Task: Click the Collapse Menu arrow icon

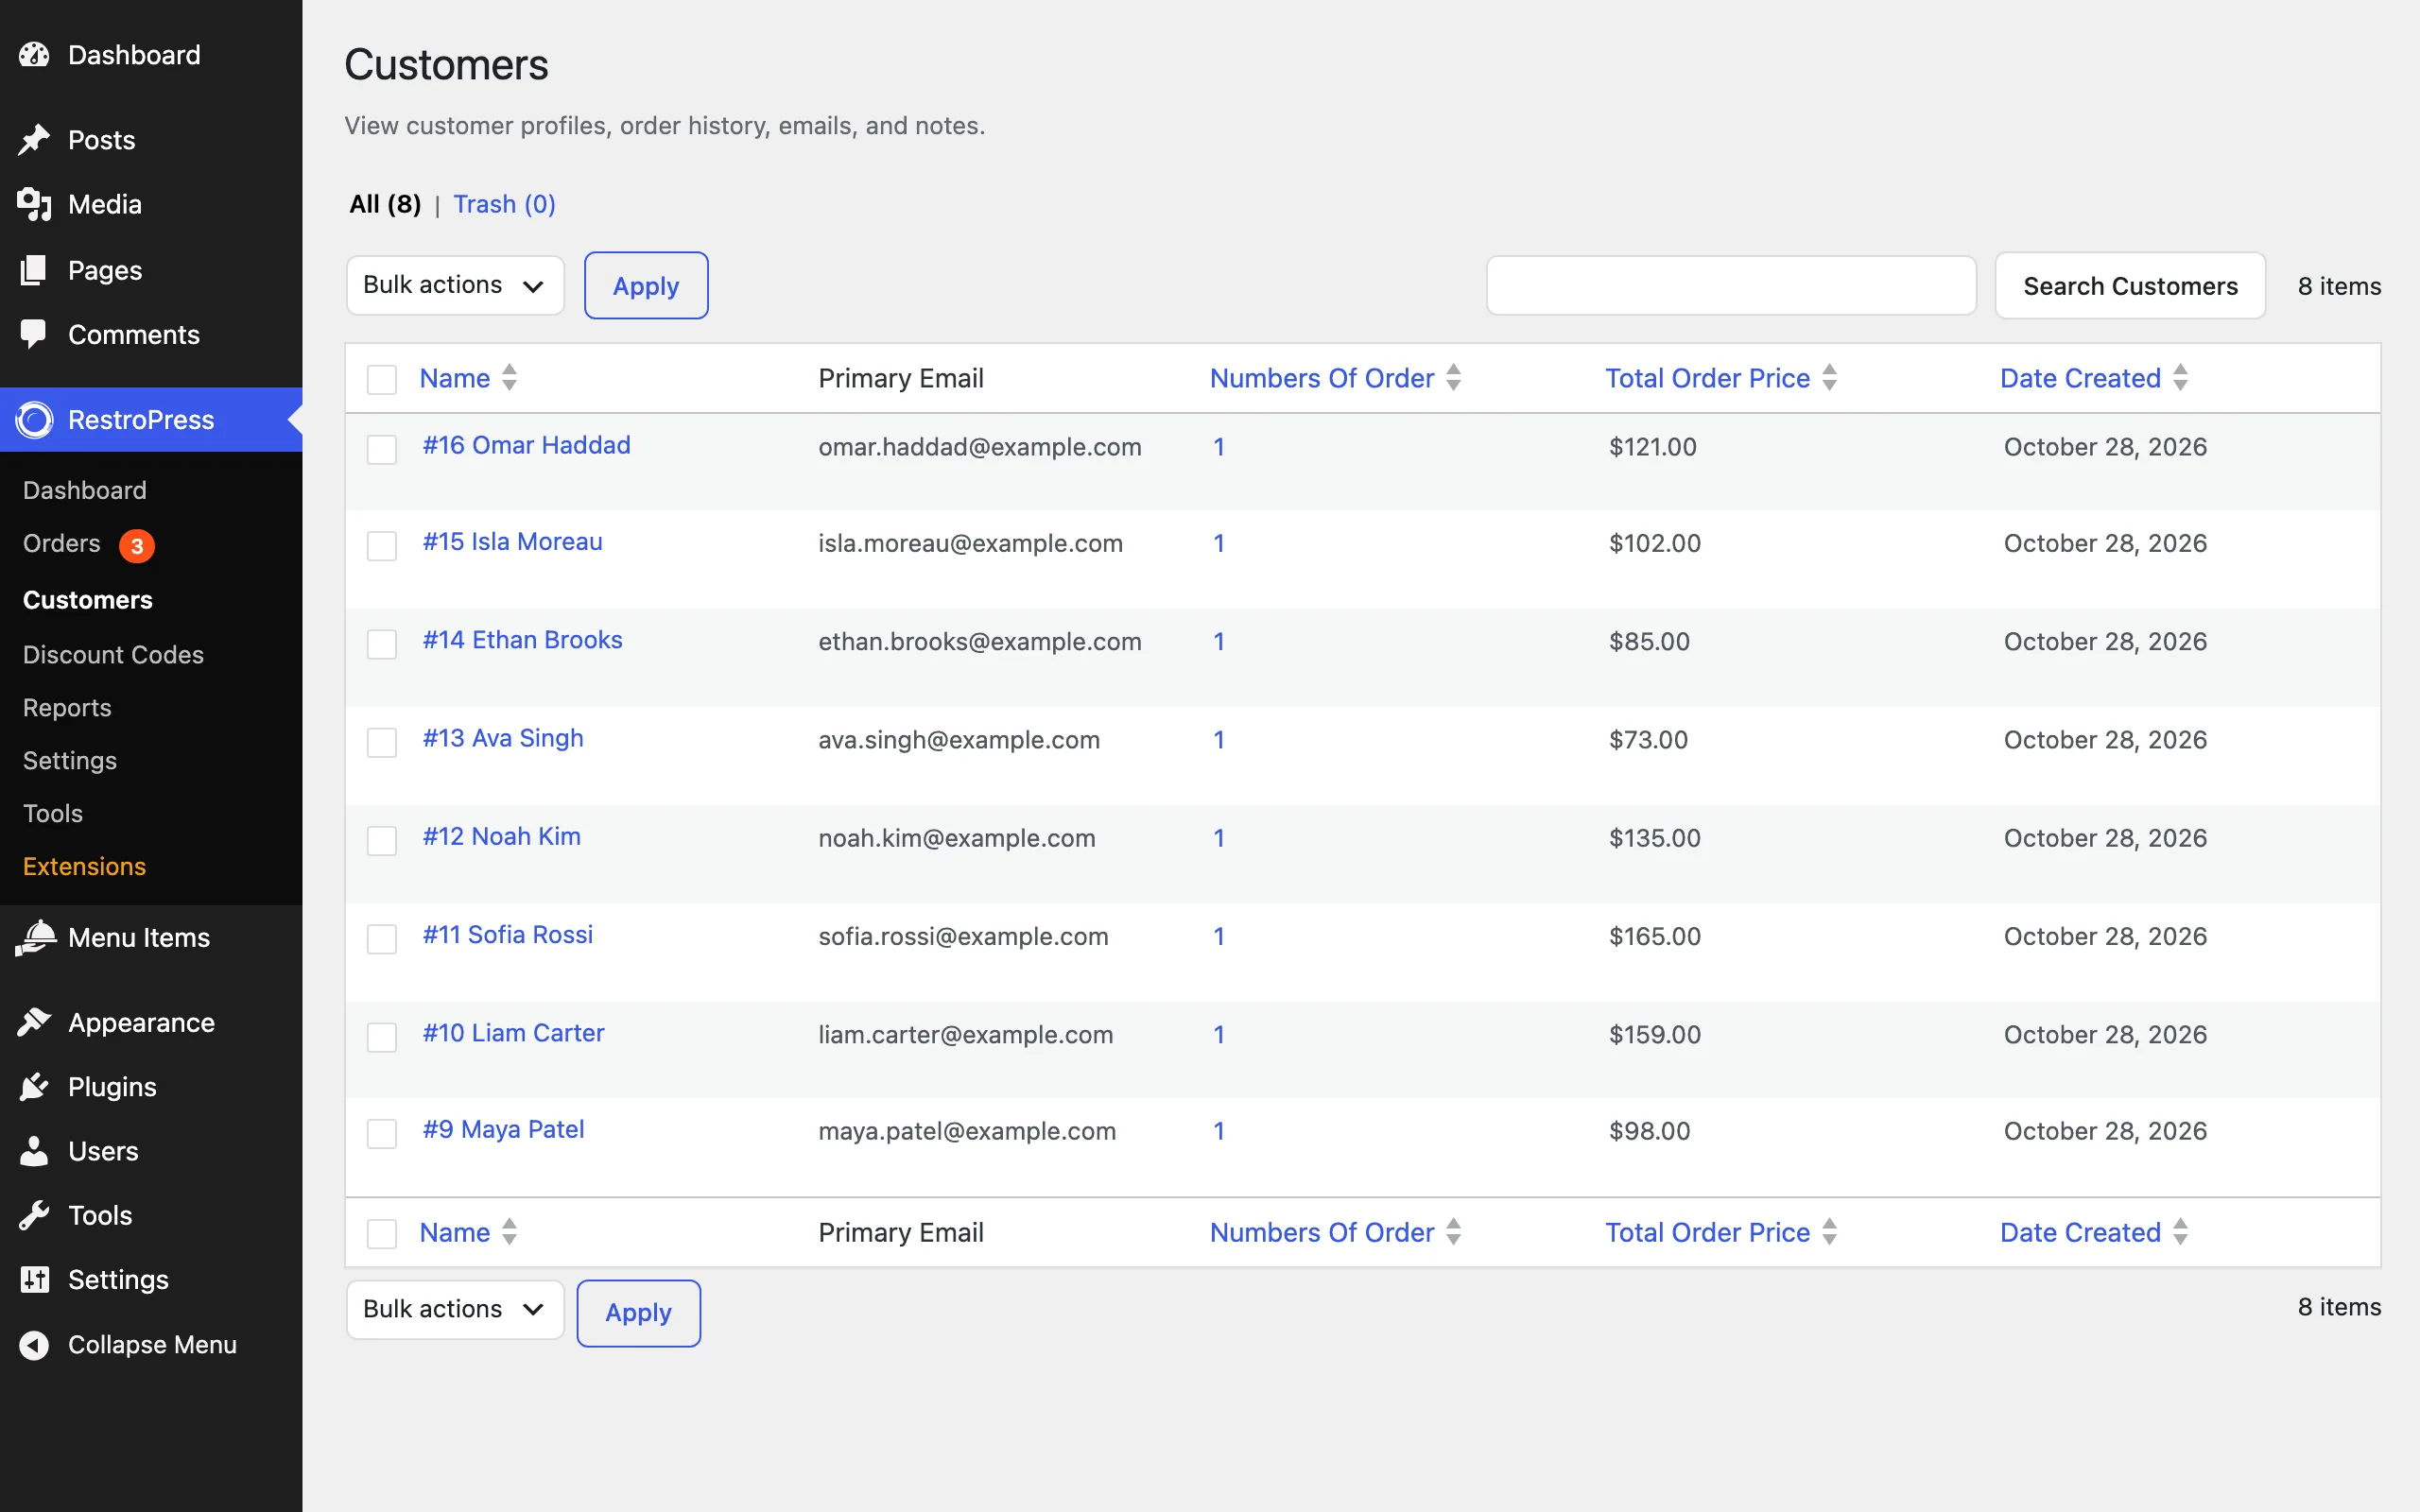Action: [34, 1345]
